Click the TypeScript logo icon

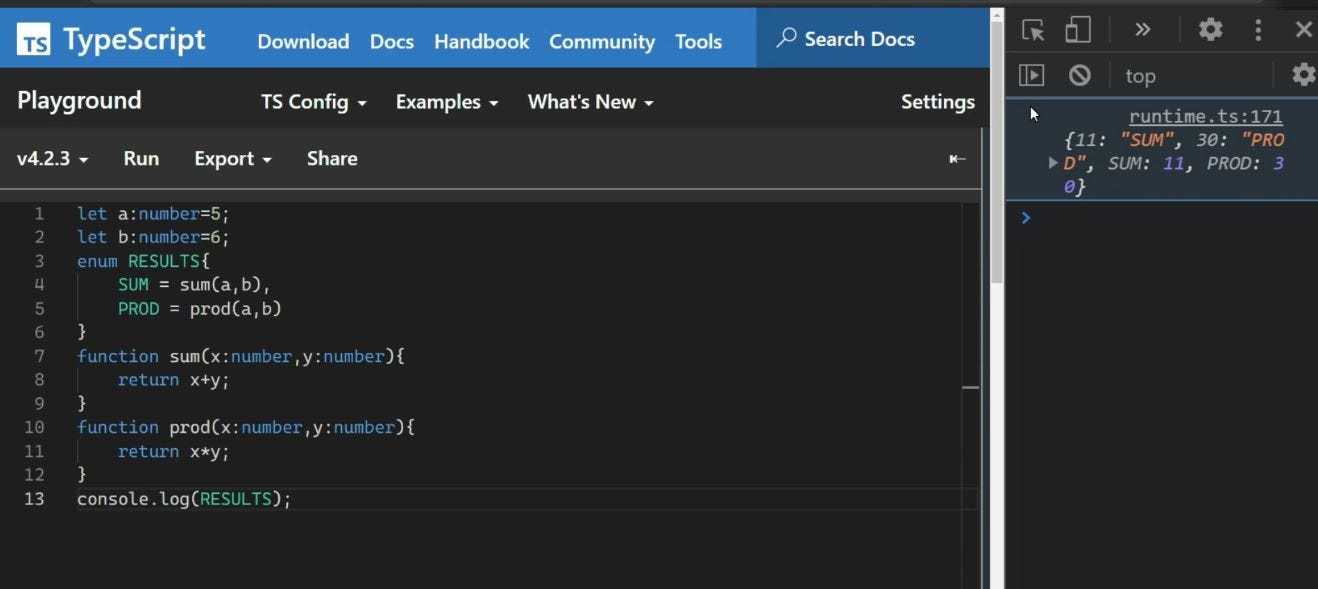(34, 40)
